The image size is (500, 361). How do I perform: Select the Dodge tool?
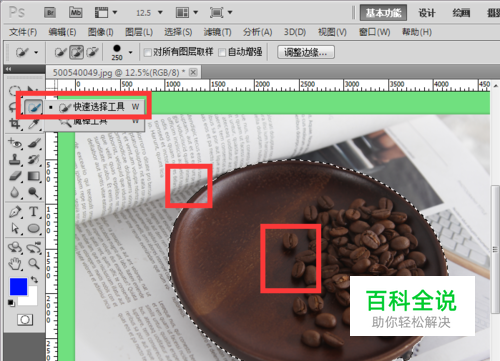click(x=34, y=192)
